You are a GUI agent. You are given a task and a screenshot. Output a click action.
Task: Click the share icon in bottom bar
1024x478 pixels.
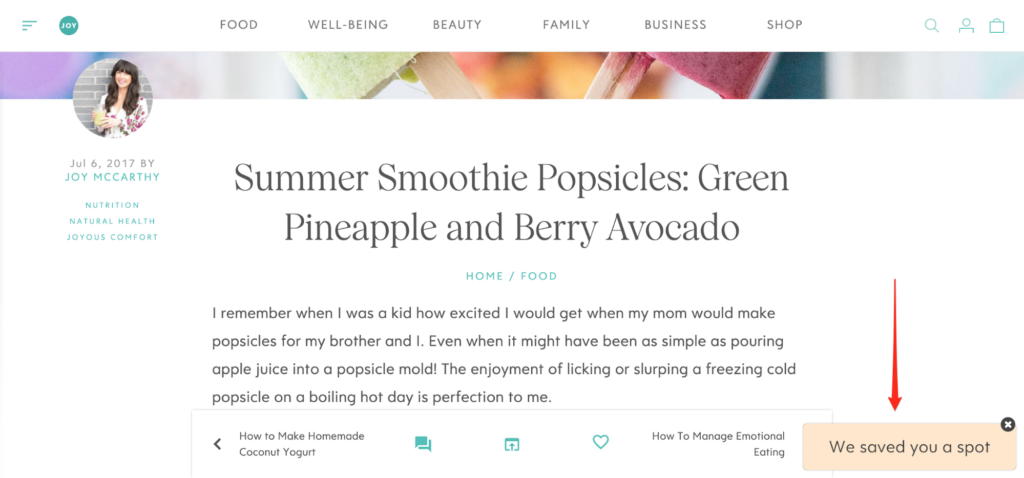click(512, 444)
